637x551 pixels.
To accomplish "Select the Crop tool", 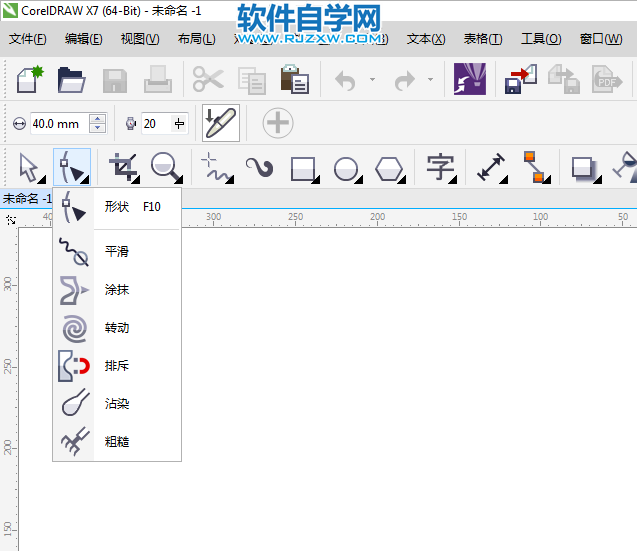I will pyautogui.click(x=124, y=167).
